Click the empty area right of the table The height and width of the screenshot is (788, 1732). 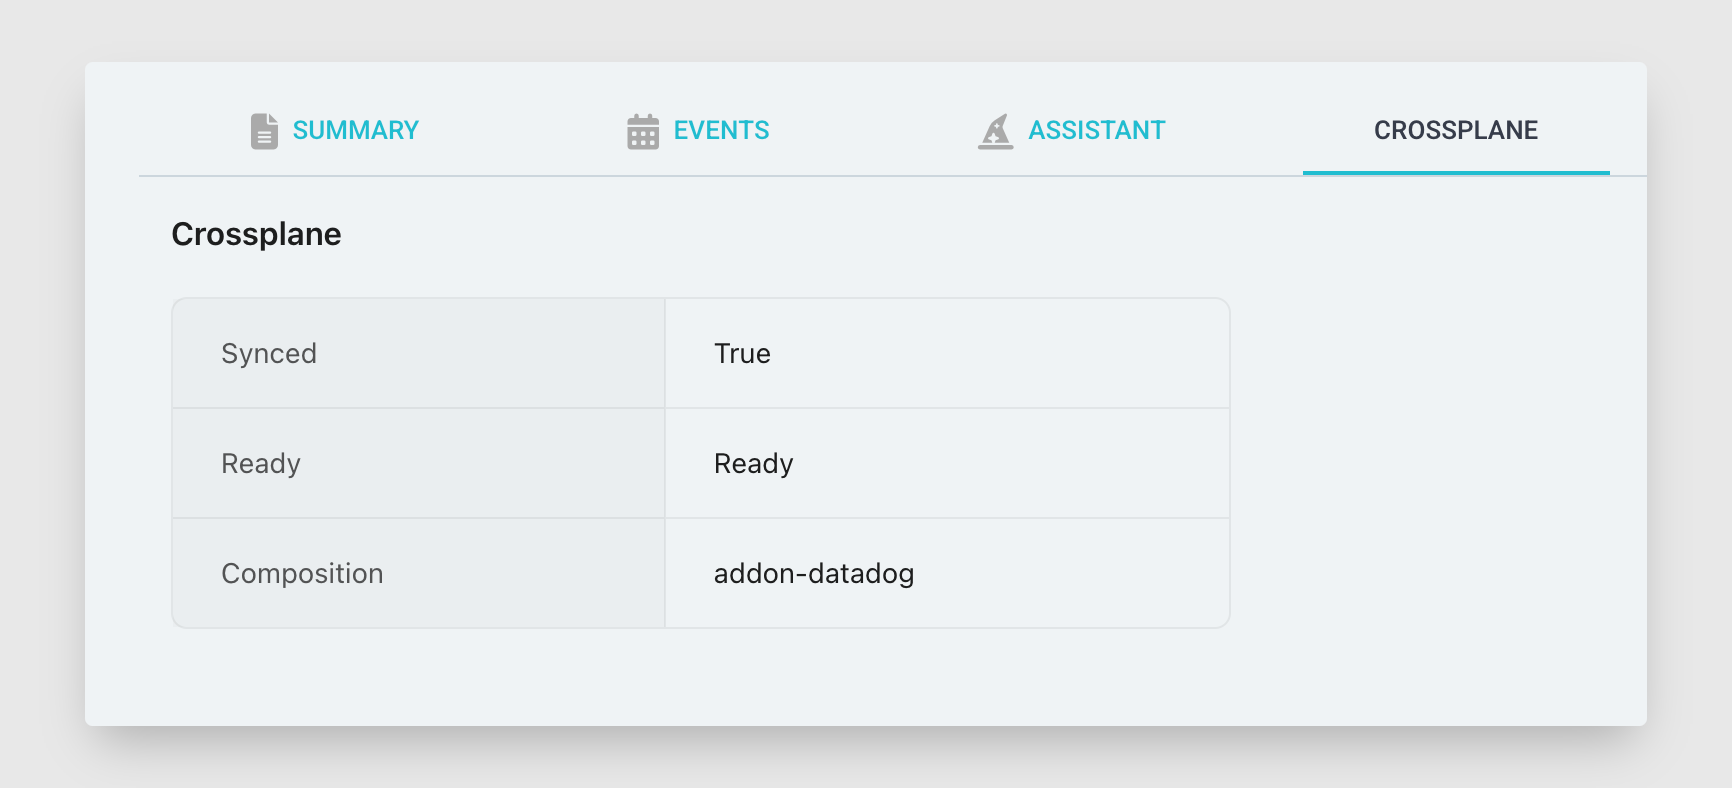click(1437, 463)
